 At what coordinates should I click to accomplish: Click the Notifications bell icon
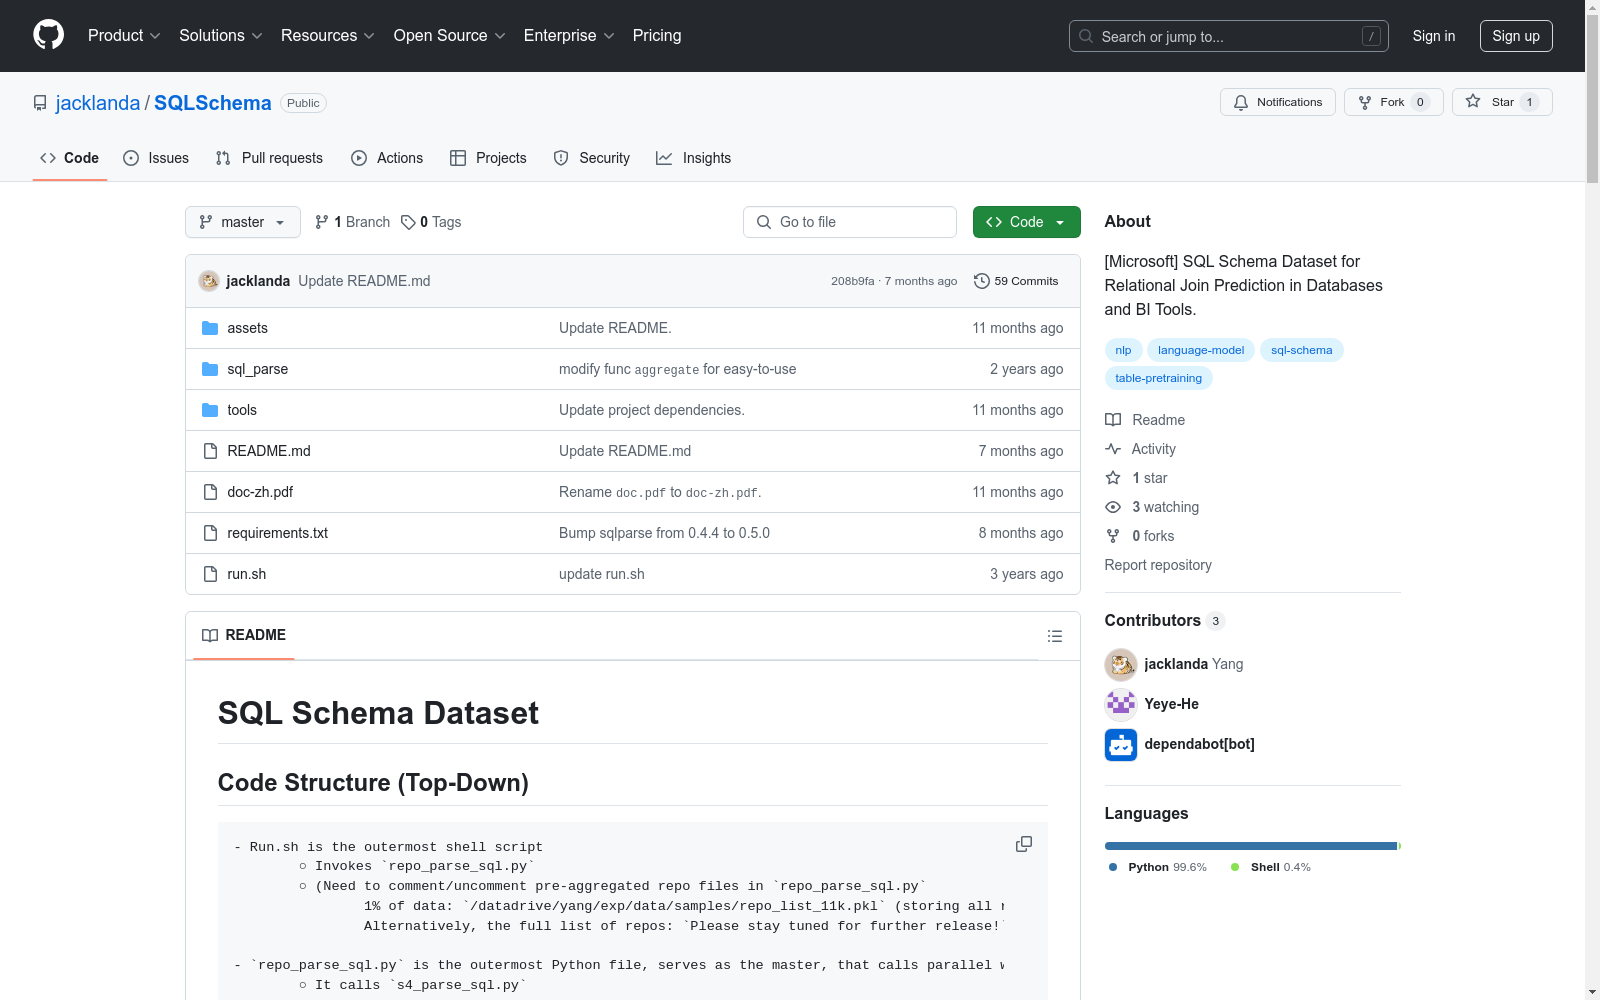(x=1241, y=102)
